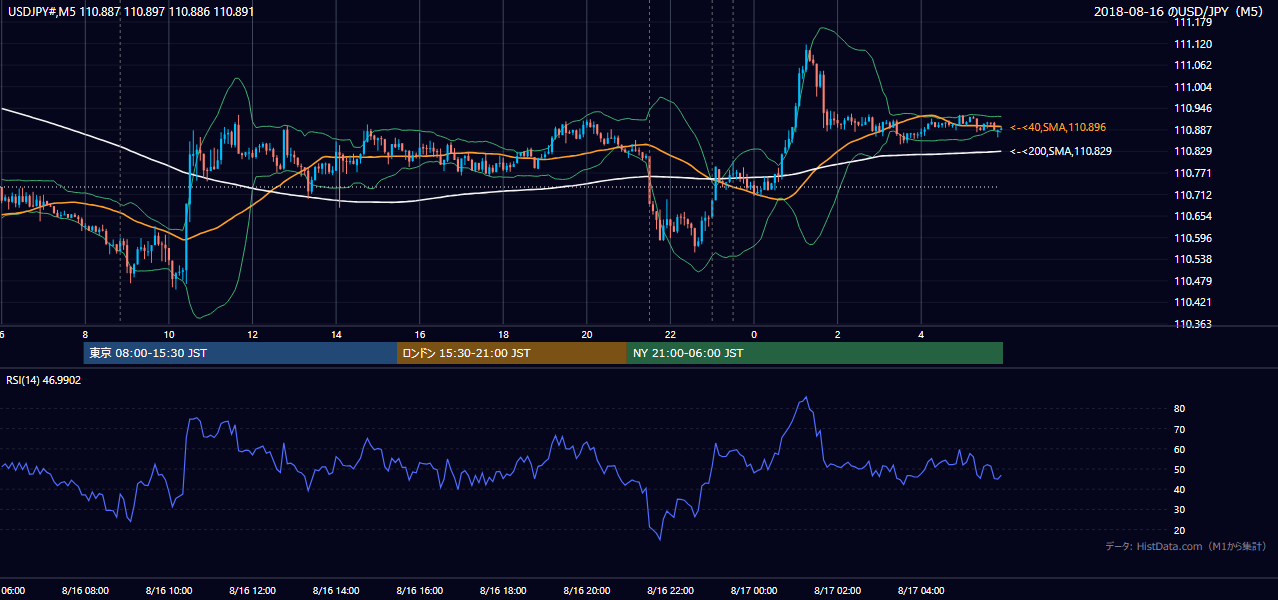Click the 110.596 price axis label
Viewport: 1278px width, 600px height.
click(1192, 238)
